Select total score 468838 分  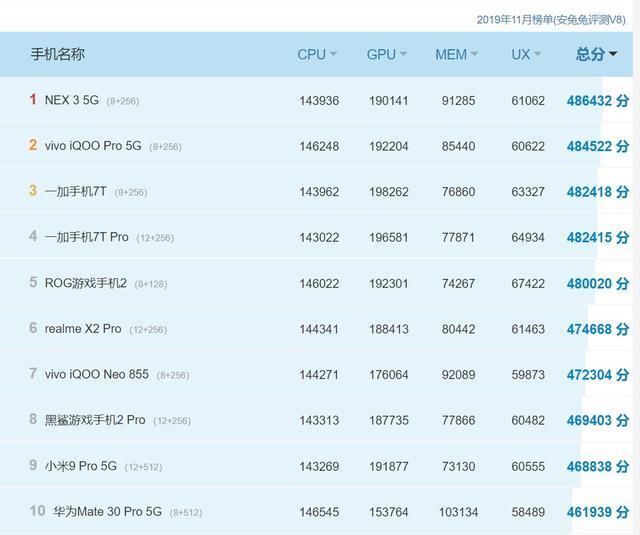pyautogui.click(x=598, y=466)
